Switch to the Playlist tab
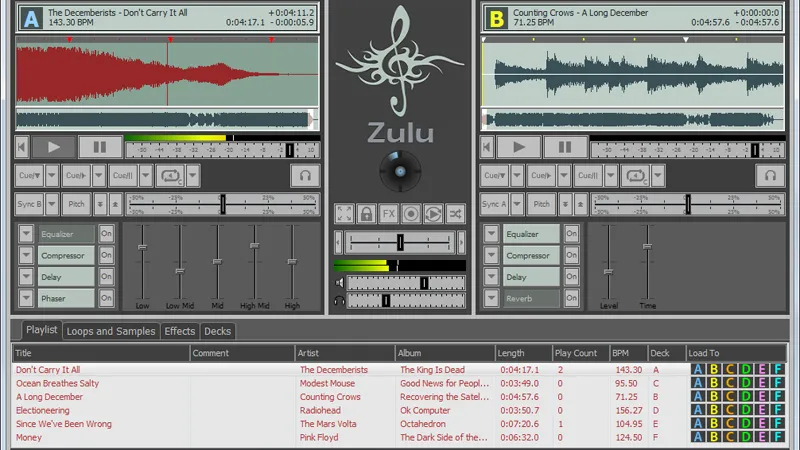 pos(41,330)
